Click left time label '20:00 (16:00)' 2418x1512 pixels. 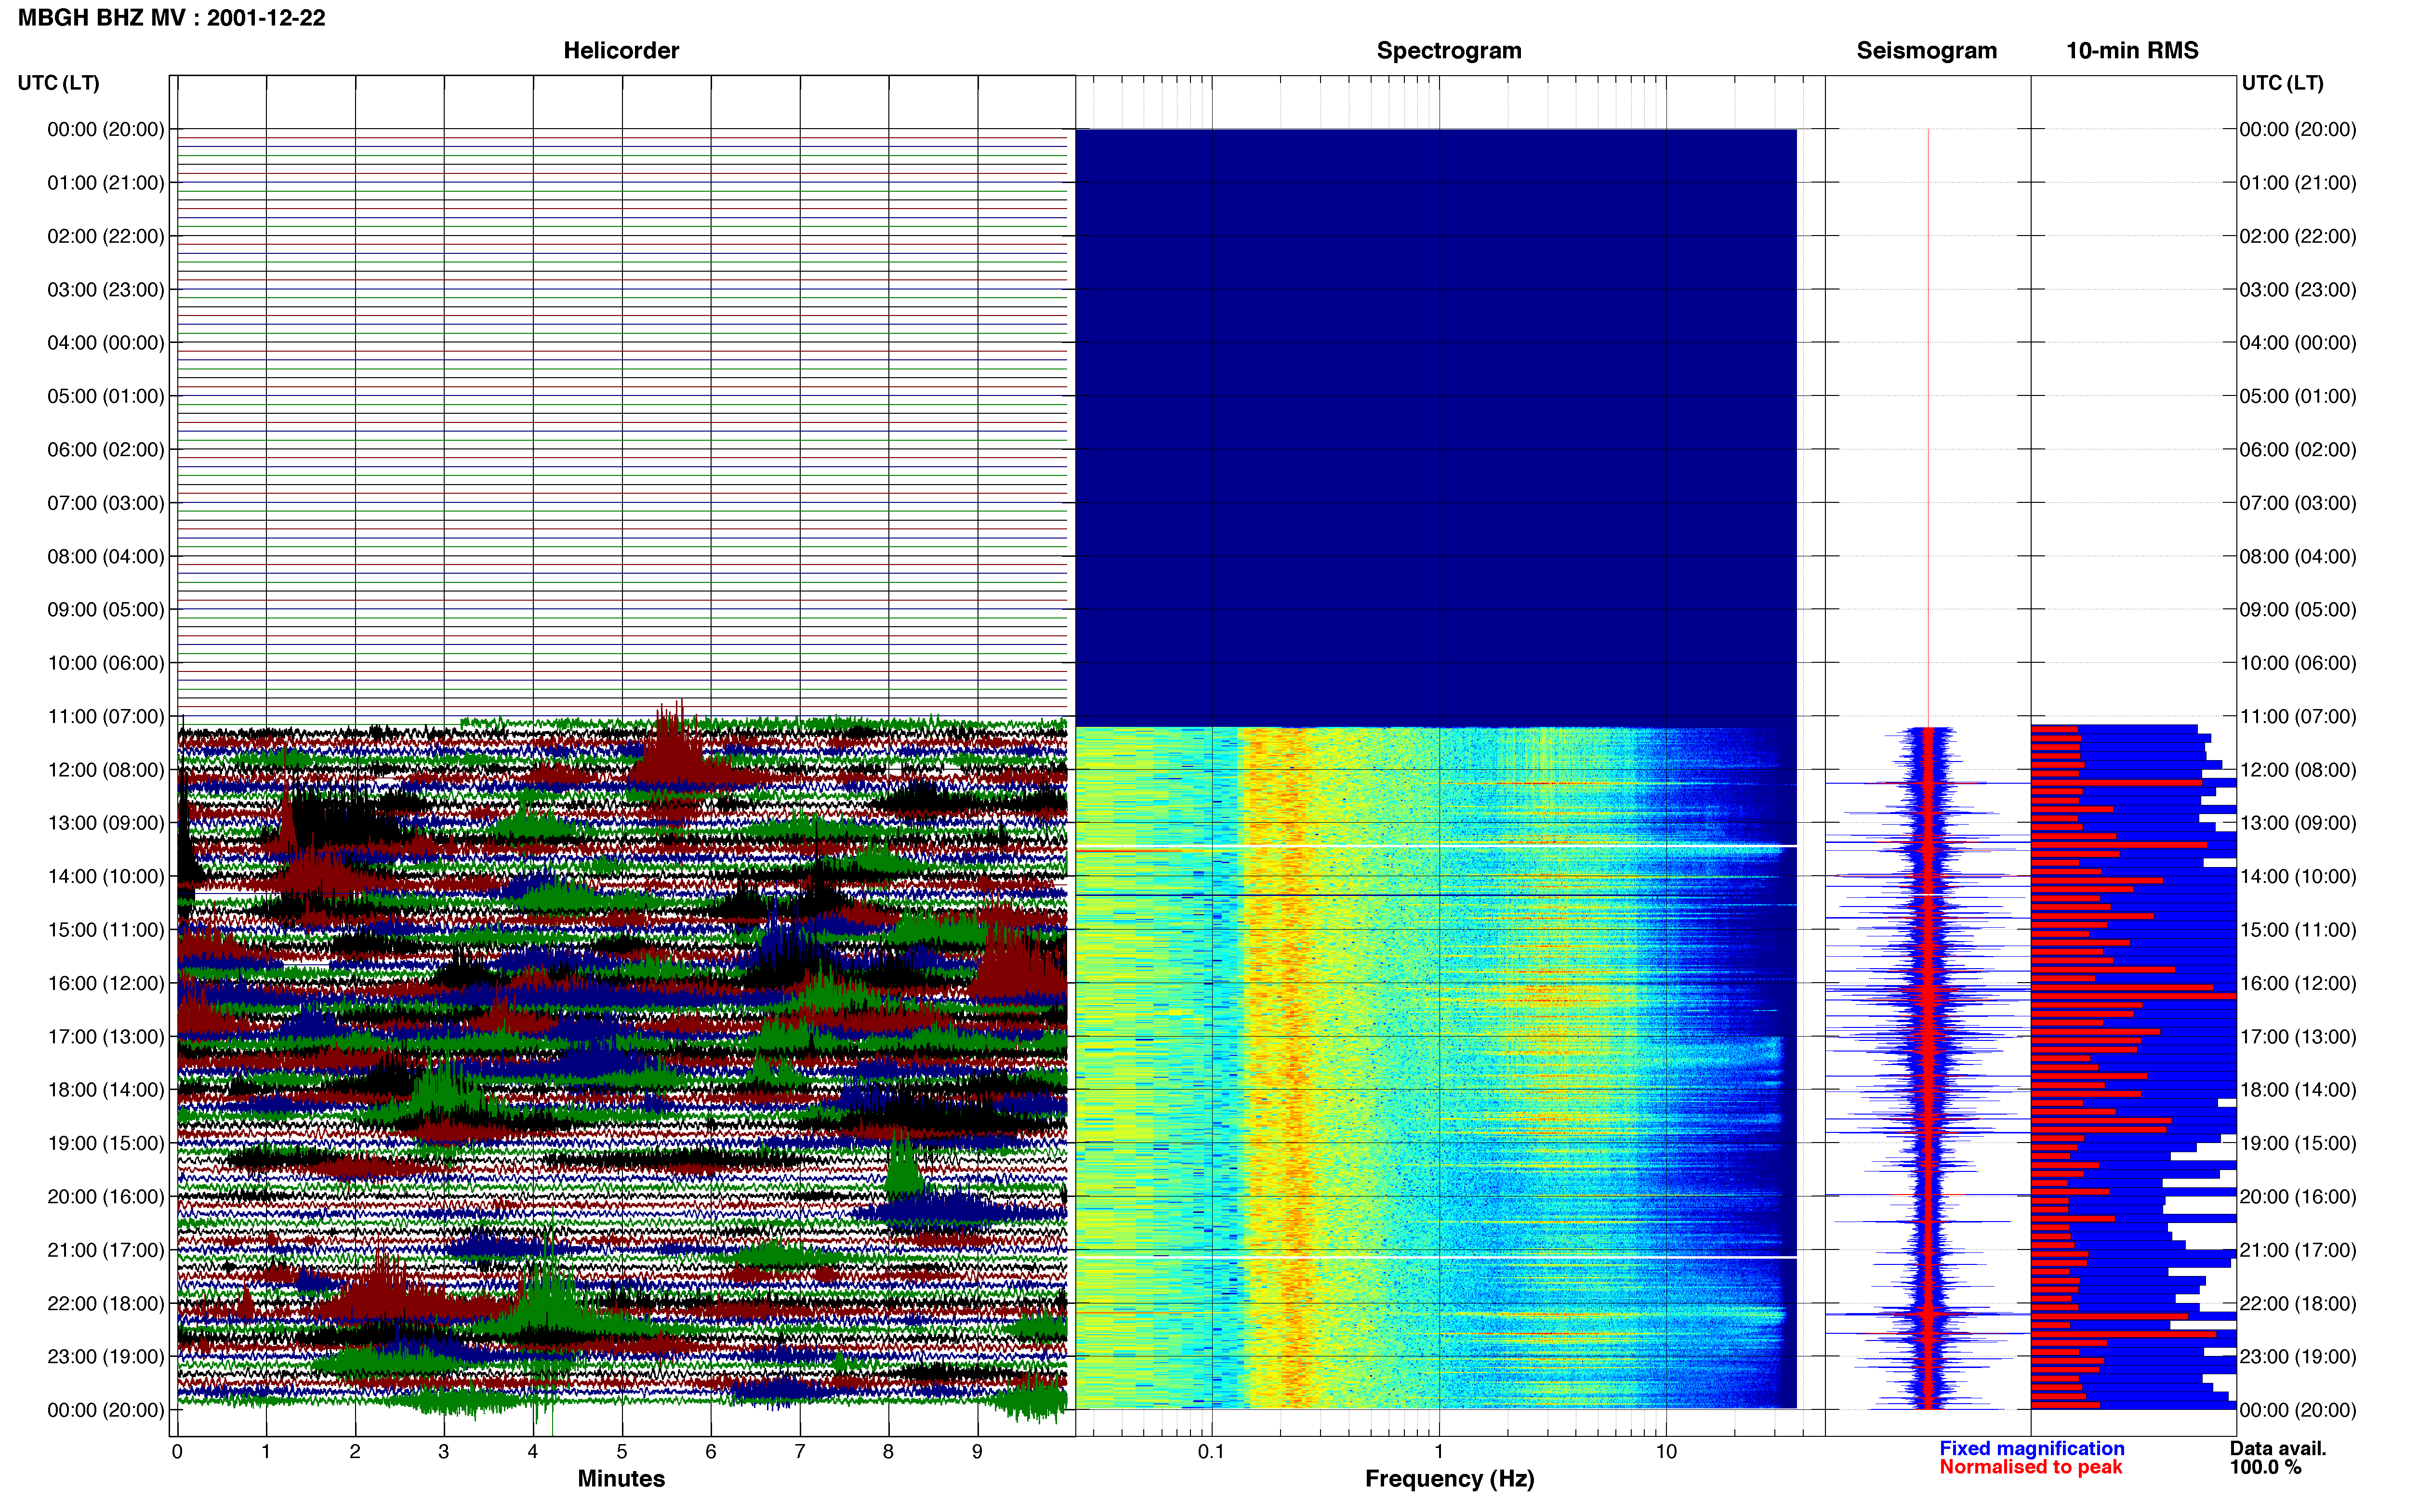coord(106,1197)
